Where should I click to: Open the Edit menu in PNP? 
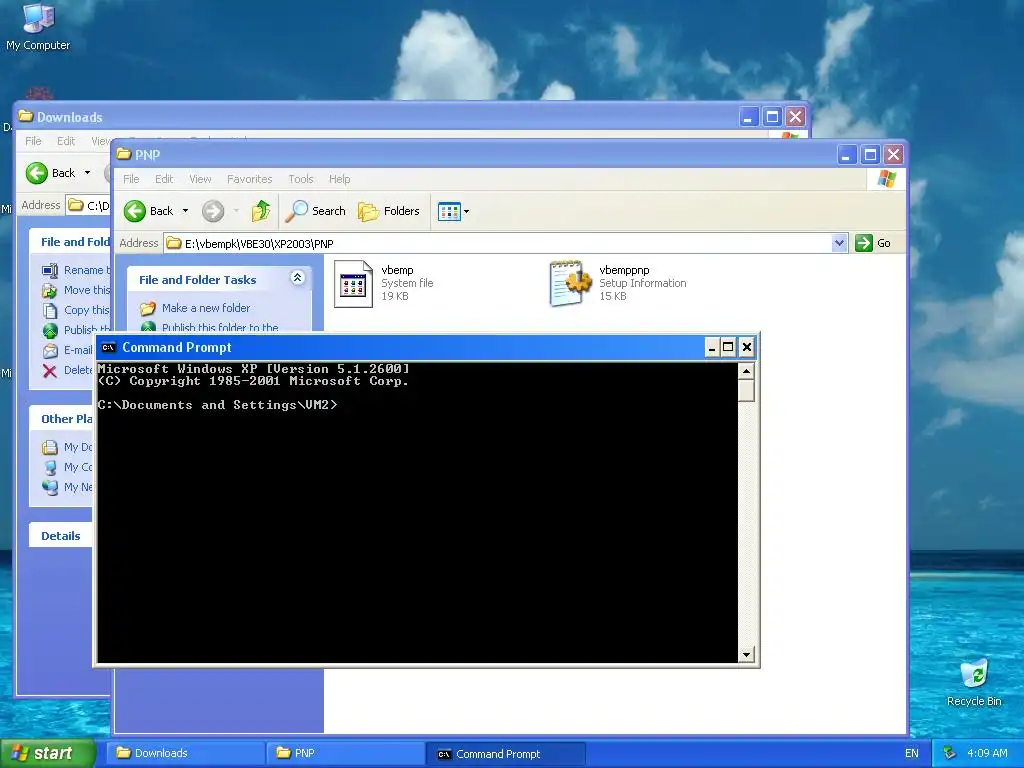pyautogui.click(x=164, y=179)
